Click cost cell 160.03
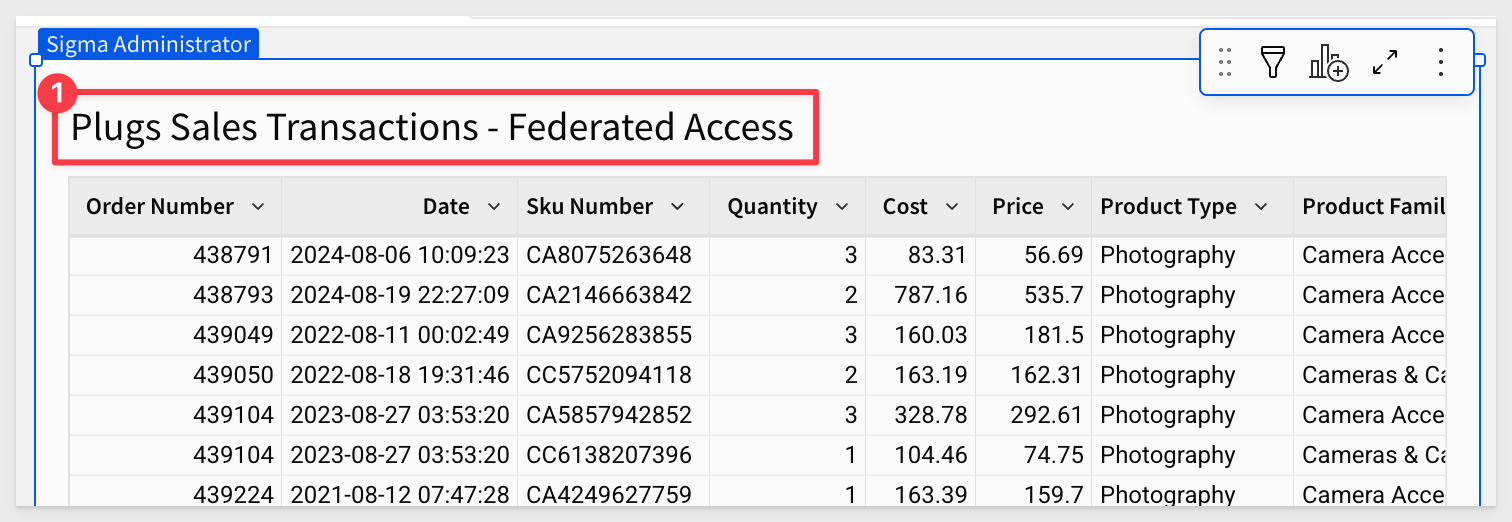The height and width of the screenshot is (522, 1512). point(921,335)
